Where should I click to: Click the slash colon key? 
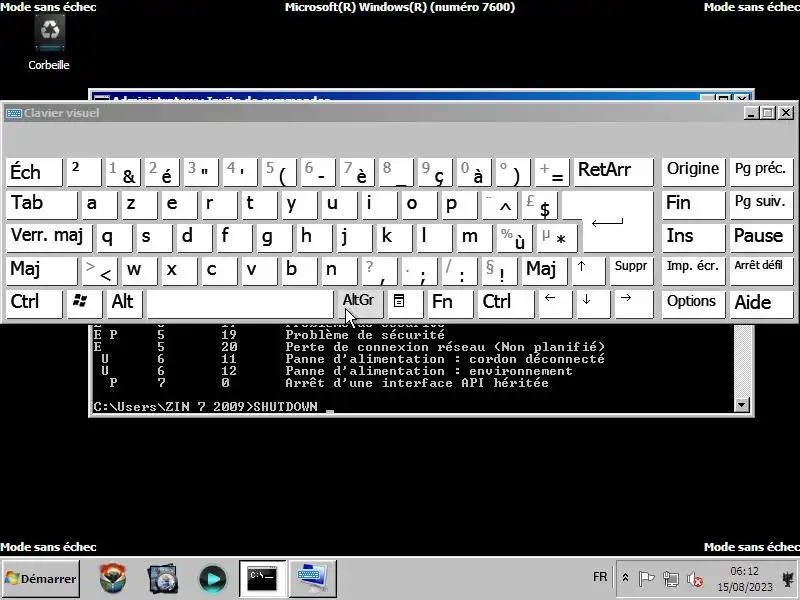pos(459,270)
